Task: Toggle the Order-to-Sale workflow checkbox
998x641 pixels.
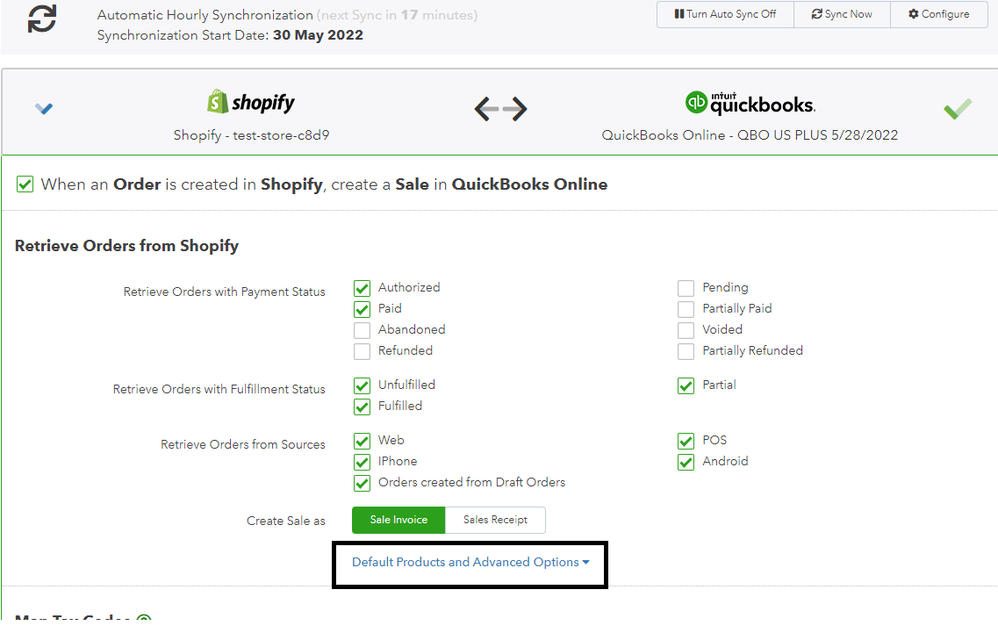Action: point(25,185)
